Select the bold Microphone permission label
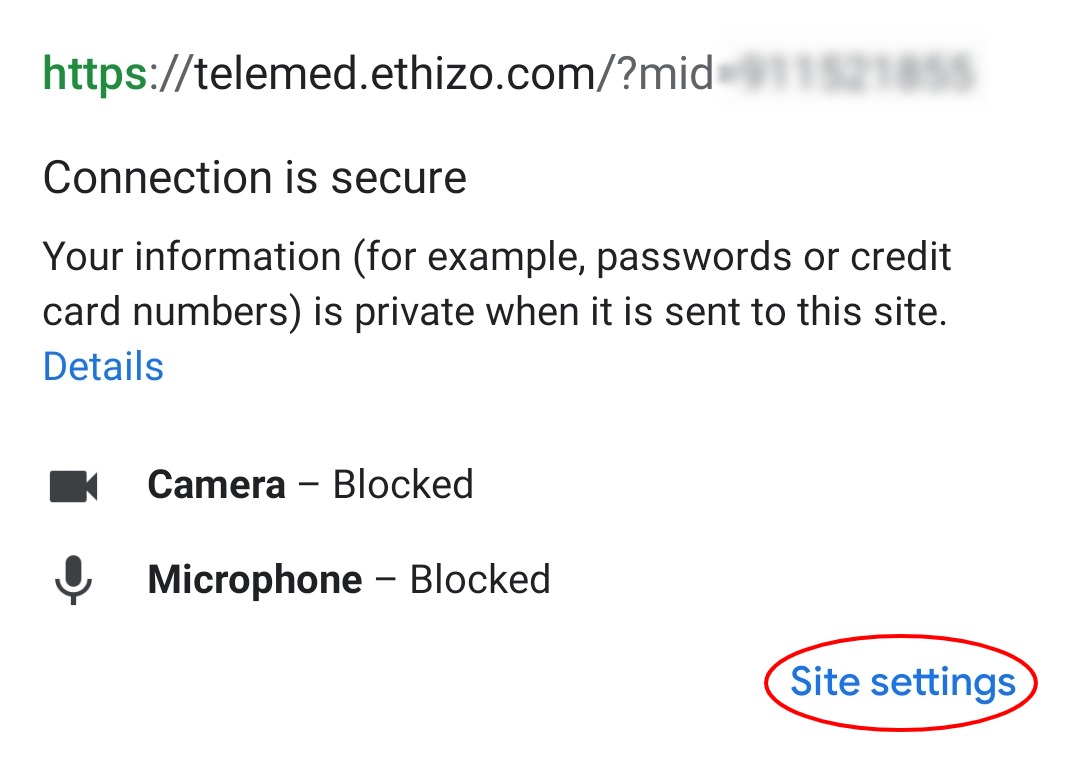The image size is (1072, 762). pyautogui.click(x=254, y=580)
